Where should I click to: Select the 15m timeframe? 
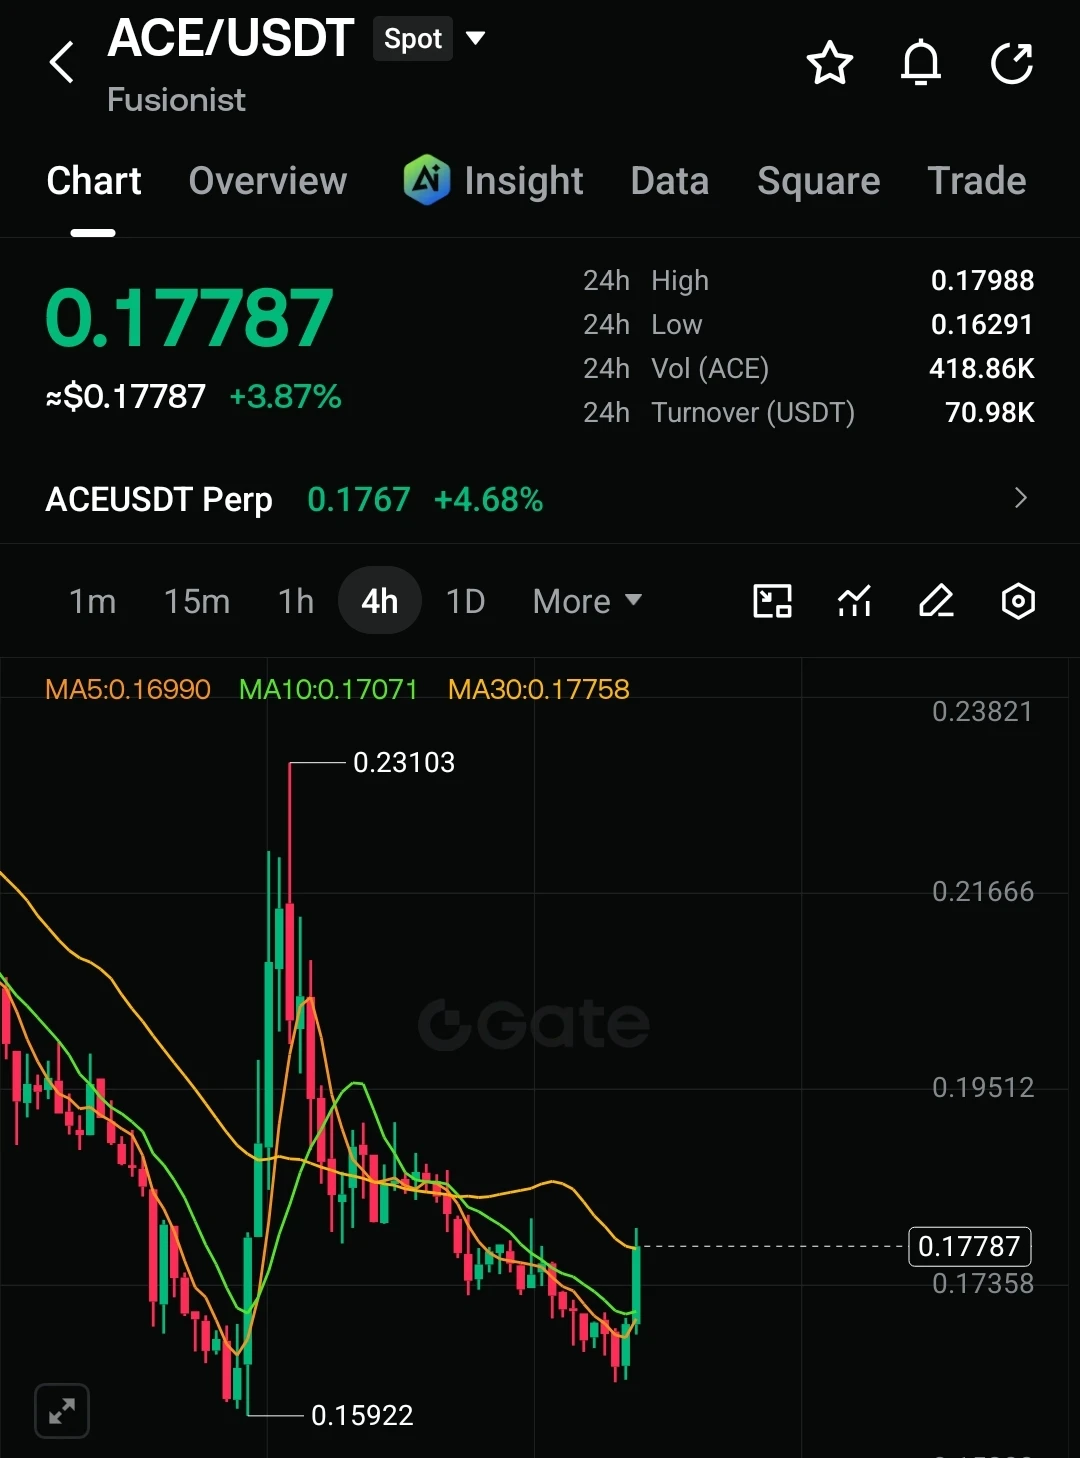197,601
